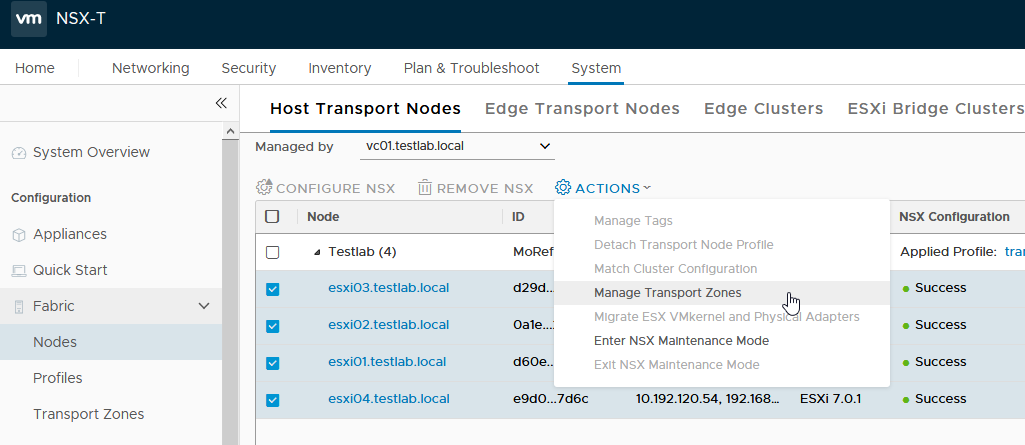Collapse the Fabric section chevron
The height and width of the screenshot is (445, 1025).
[204, 306]
